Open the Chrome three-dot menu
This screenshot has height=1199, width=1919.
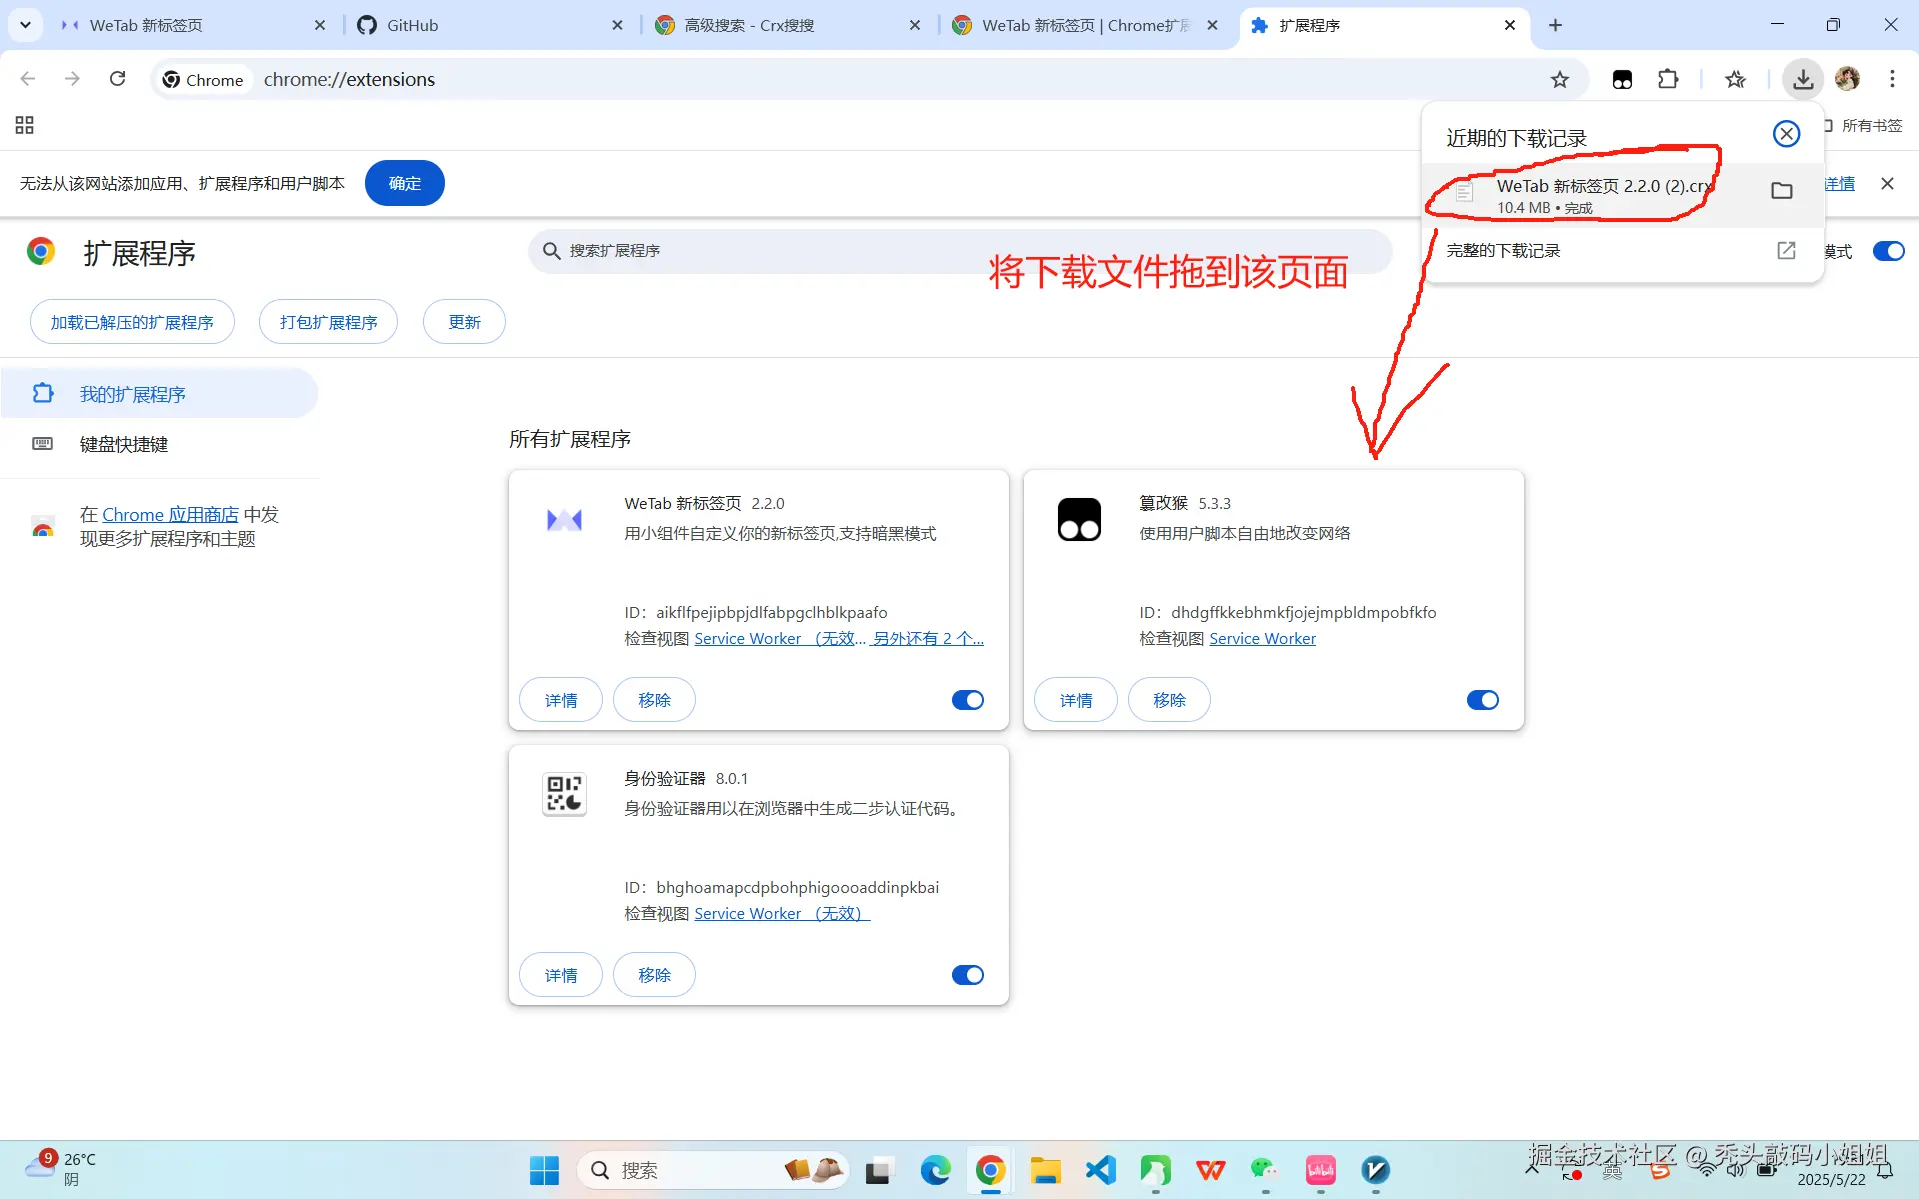(x=1892, y=80)
